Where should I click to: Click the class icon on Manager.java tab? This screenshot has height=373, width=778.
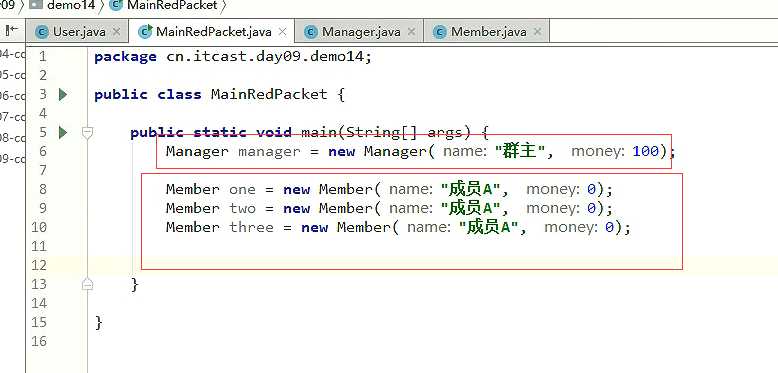[x=311, y=32]
